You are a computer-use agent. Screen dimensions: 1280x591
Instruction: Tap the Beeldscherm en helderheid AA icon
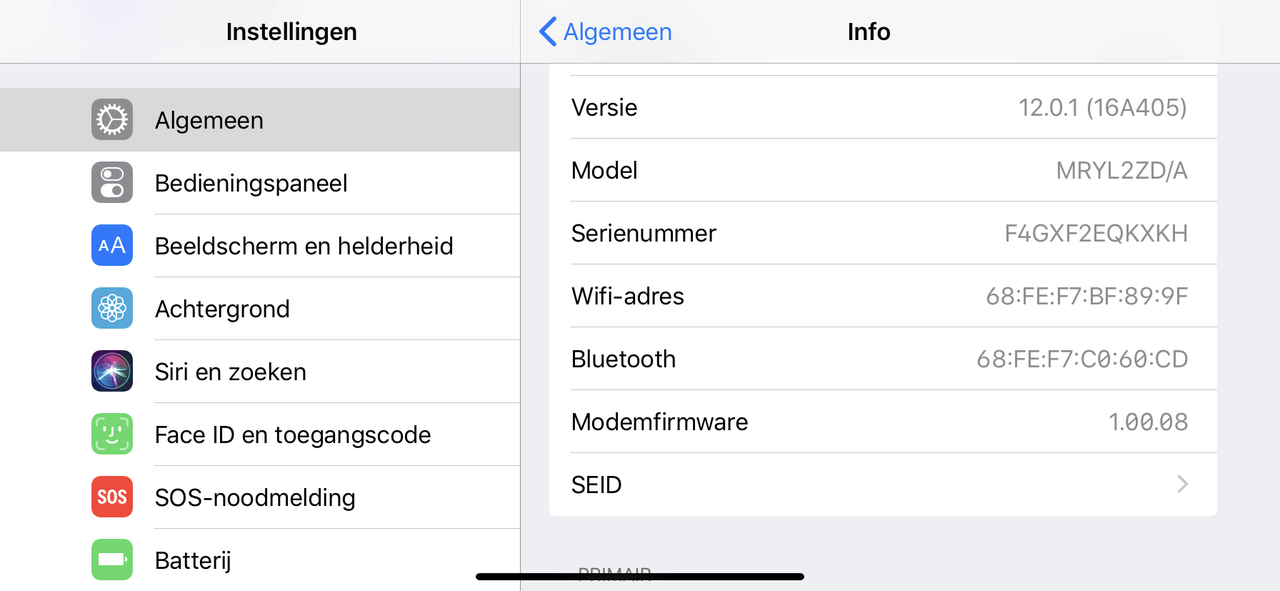(x=112, y=246)
